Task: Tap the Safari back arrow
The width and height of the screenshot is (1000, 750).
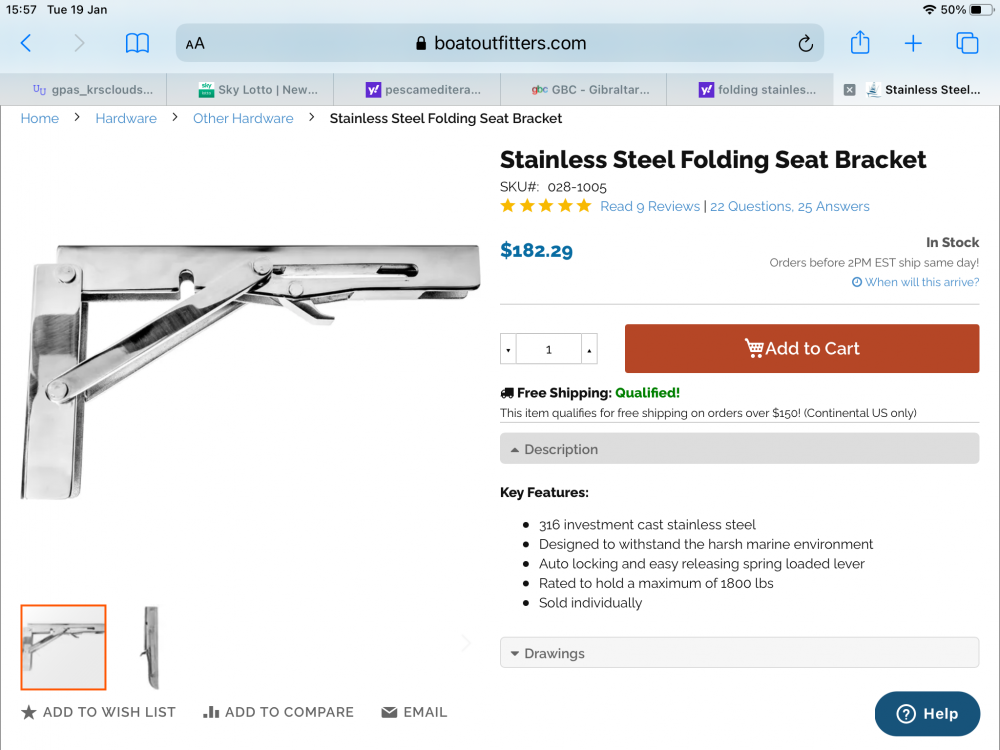Action: coord(26,43)
